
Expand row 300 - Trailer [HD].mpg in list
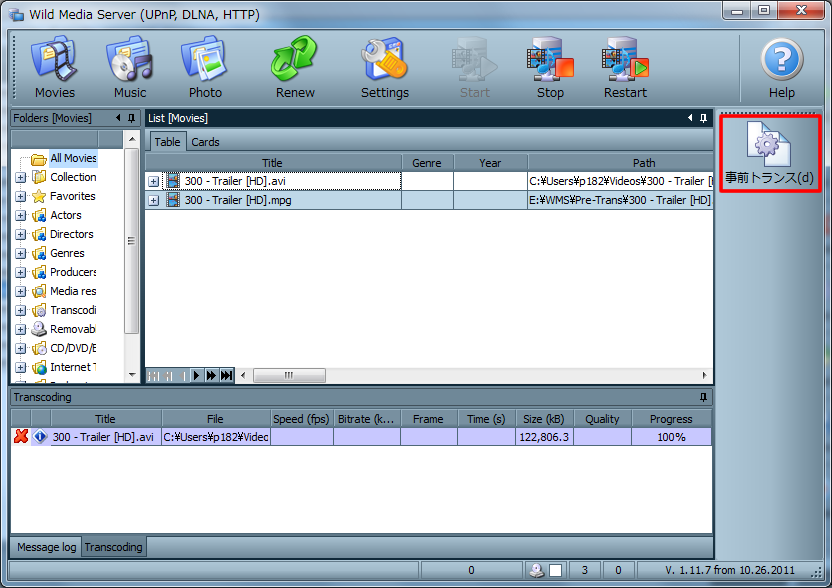153,201
